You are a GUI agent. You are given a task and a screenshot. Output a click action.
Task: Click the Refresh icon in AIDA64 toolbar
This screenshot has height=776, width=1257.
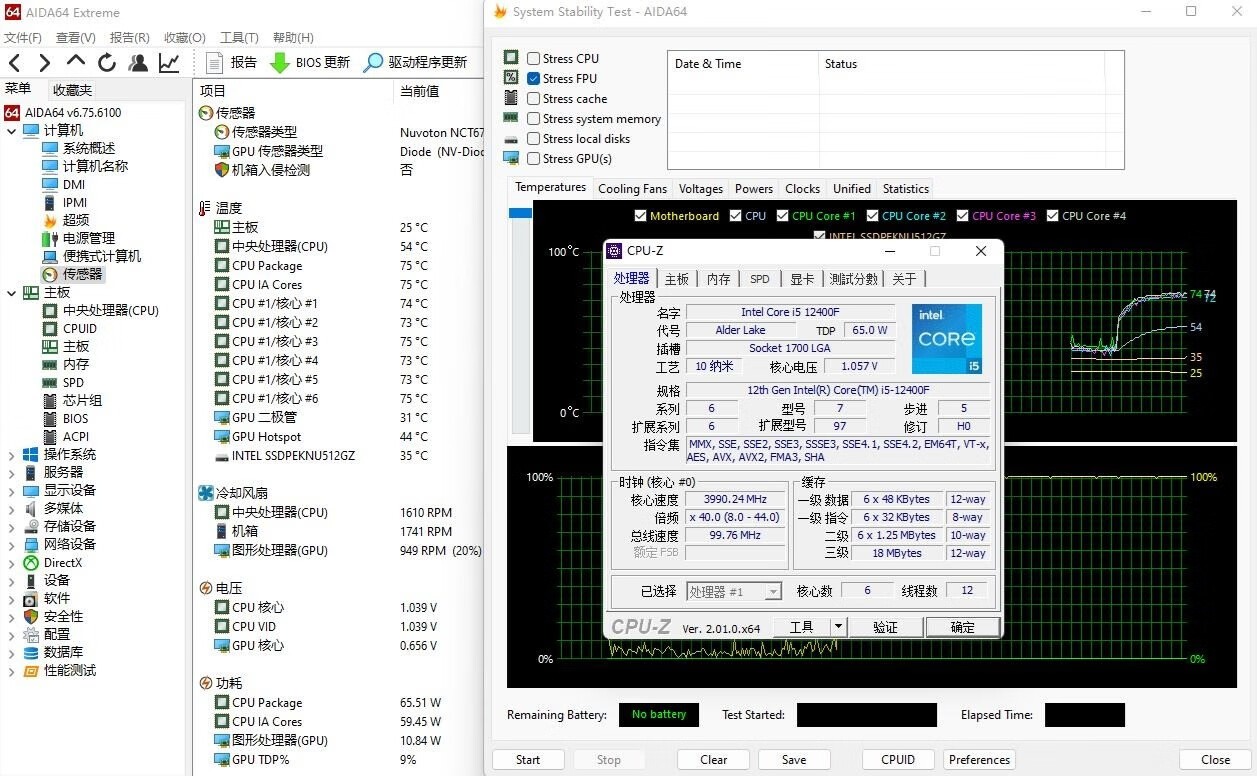tap(107, 63)
